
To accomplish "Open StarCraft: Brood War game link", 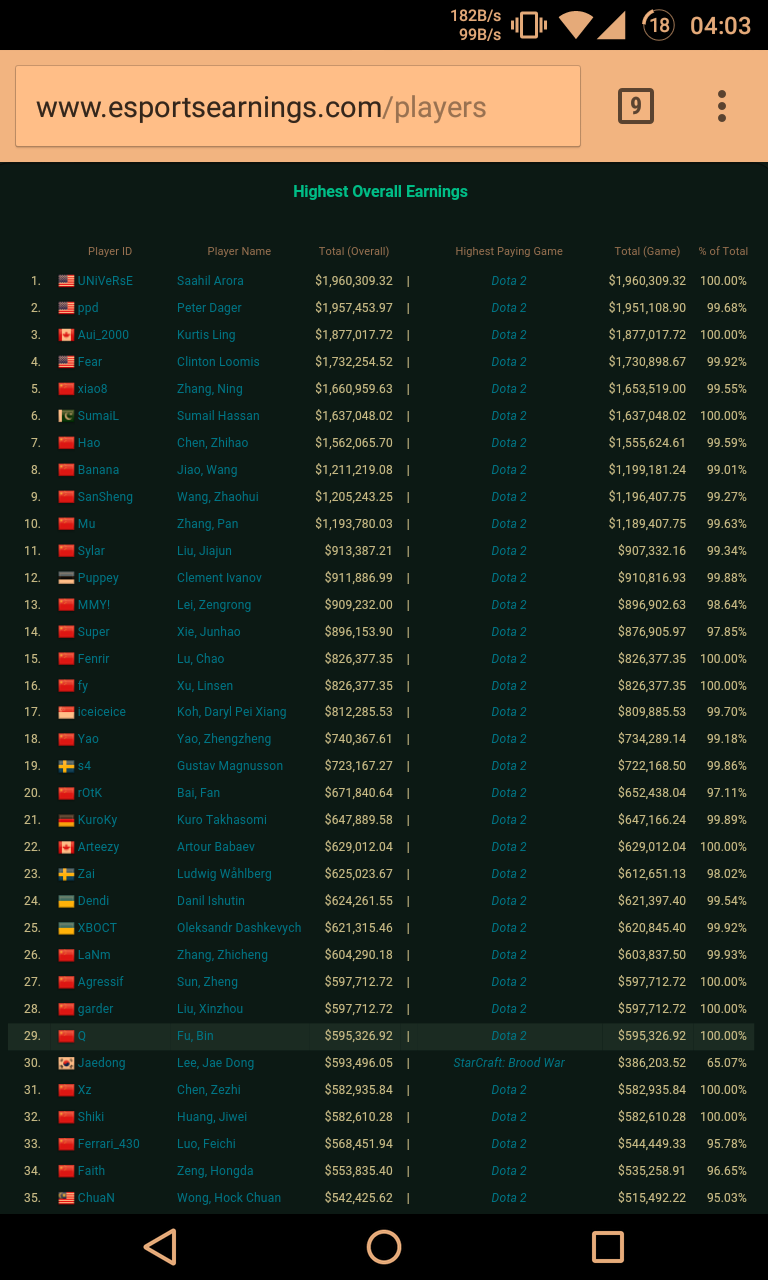I will pyautogui.click(x=509, y=1063).
